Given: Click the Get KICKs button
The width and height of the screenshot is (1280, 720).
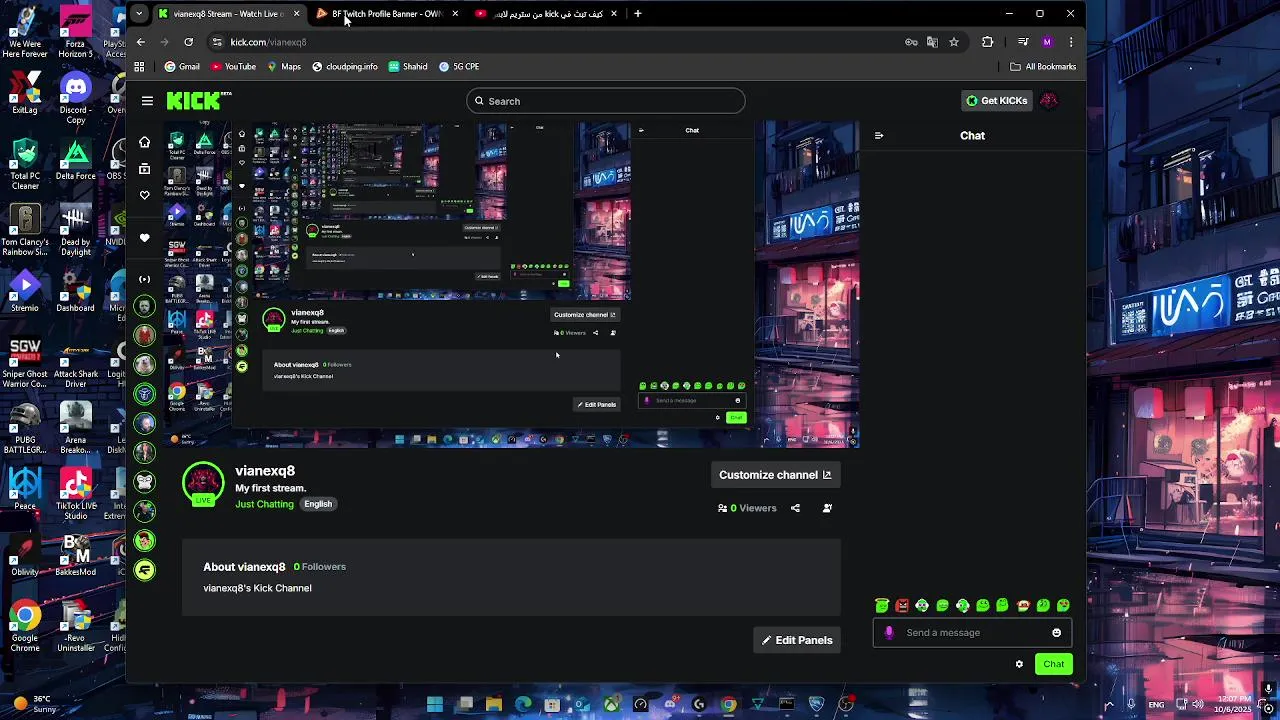Looking at the screenshot, I should point(997,101).
